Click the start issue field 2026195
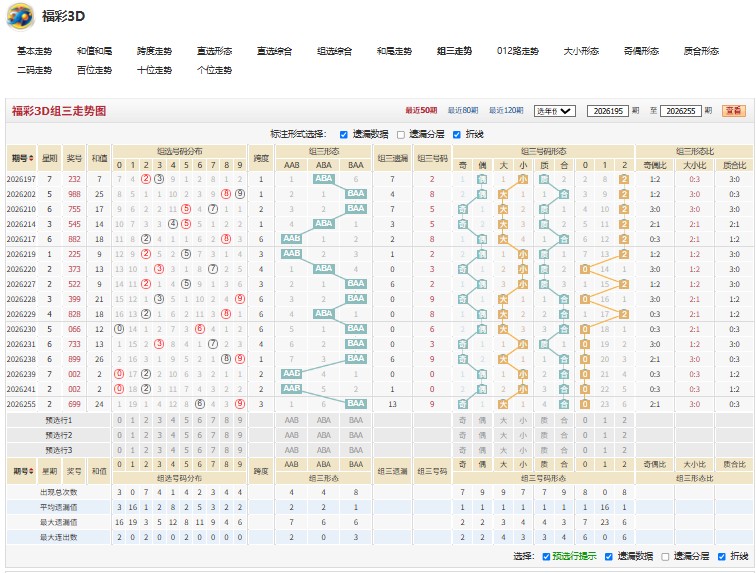Image resolution: width=756 pixels, height=573 pixels. tap(608, 111)
